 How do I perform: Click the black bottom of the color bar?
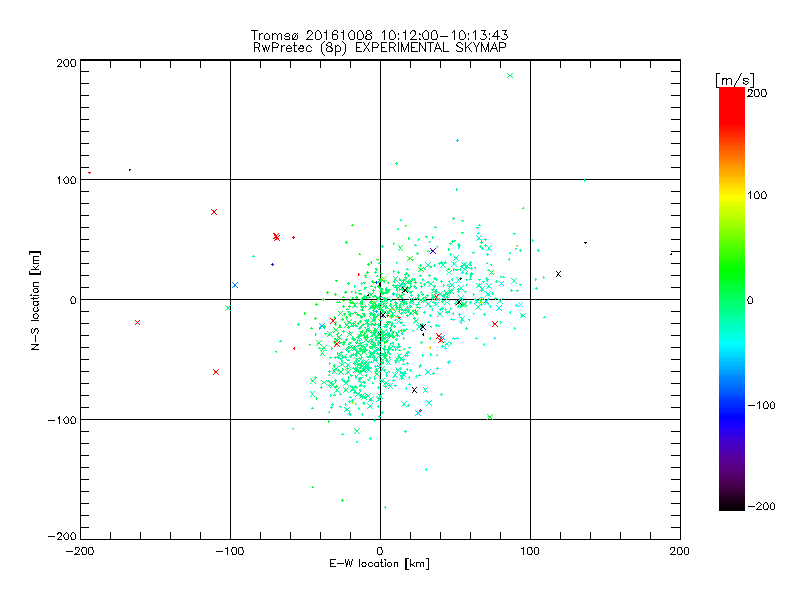tap(732, 503)
